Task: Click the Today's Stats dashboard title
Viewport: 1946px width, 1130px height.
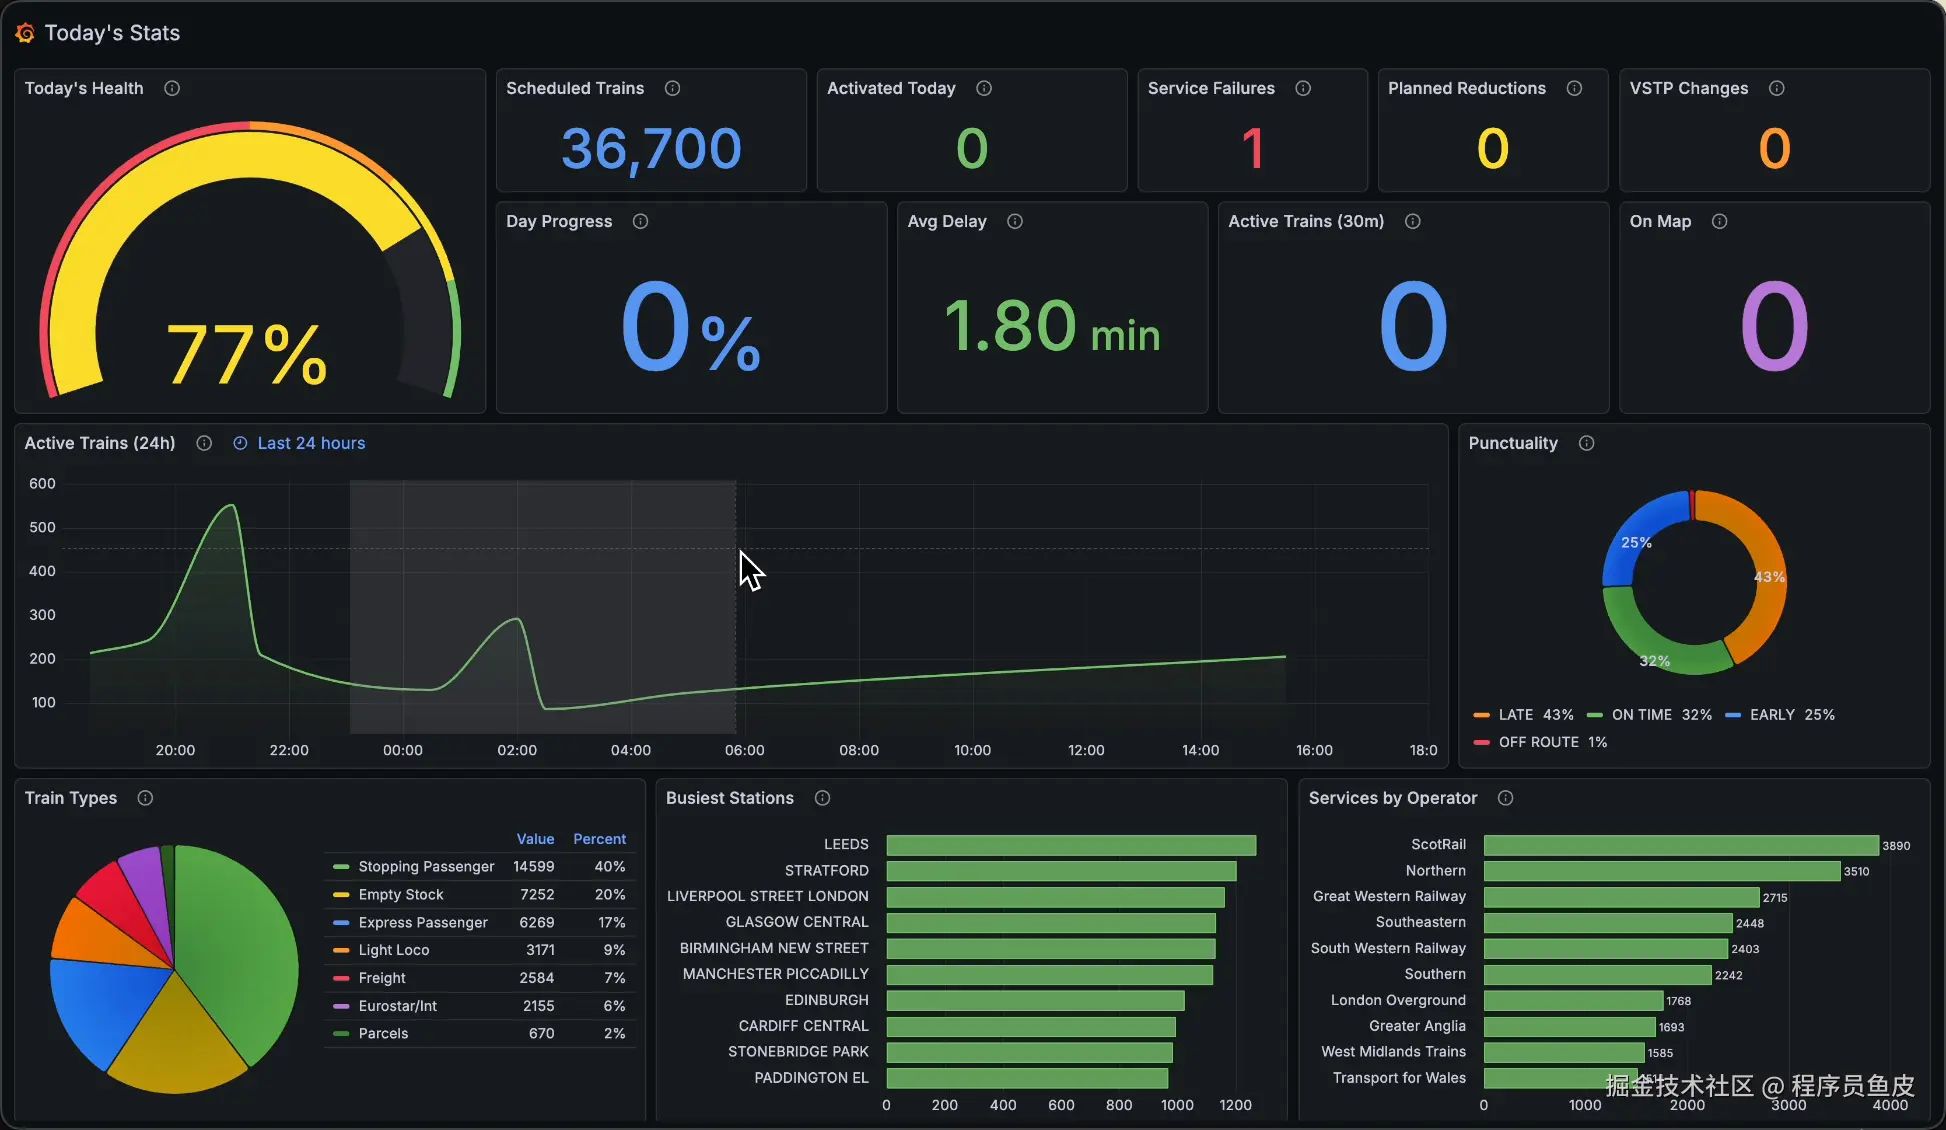Action: coord(112,33)
